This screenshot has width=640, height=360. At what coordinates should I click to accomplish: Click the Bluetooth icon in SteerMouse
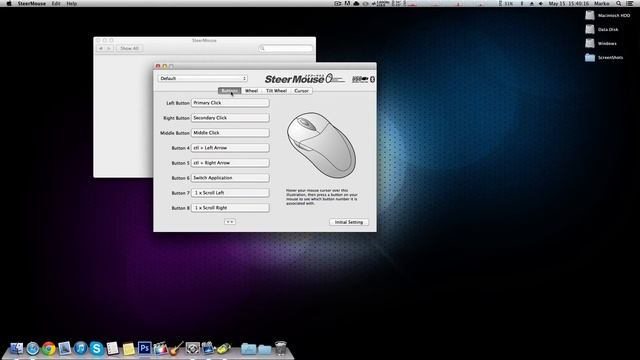[372, 79]
